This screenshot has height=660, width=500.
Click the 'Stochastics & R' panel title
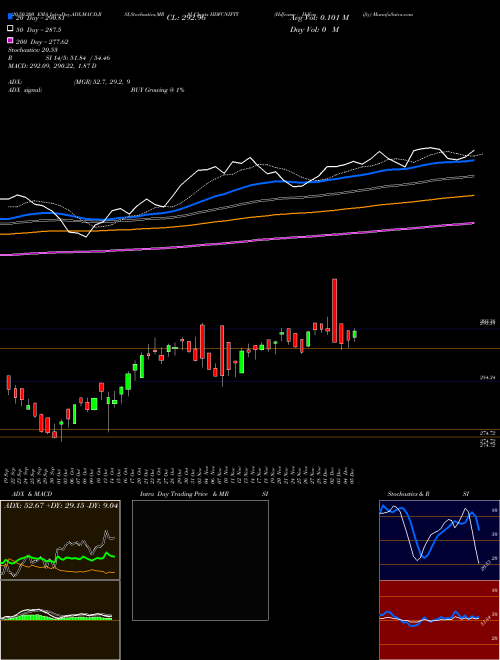(408, 494)
